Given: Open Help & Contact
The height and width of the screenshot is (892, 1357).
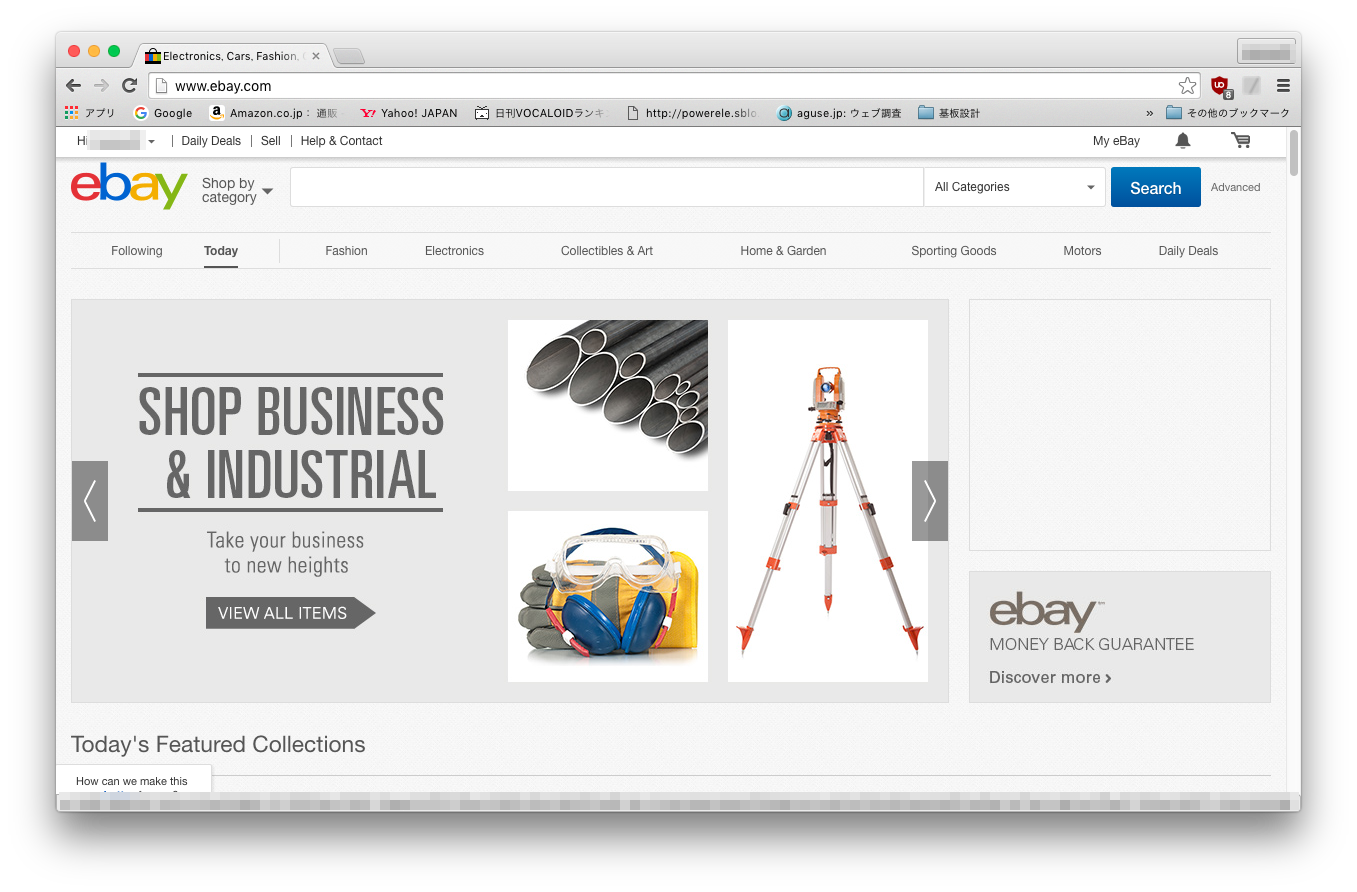Looking at the screenshot, I should point(342,141).
